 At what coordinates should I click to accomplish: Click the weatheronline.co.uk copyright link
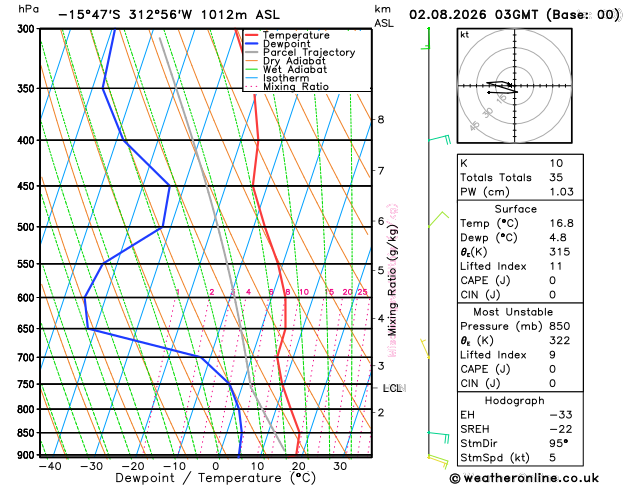[x=524, y=478]
